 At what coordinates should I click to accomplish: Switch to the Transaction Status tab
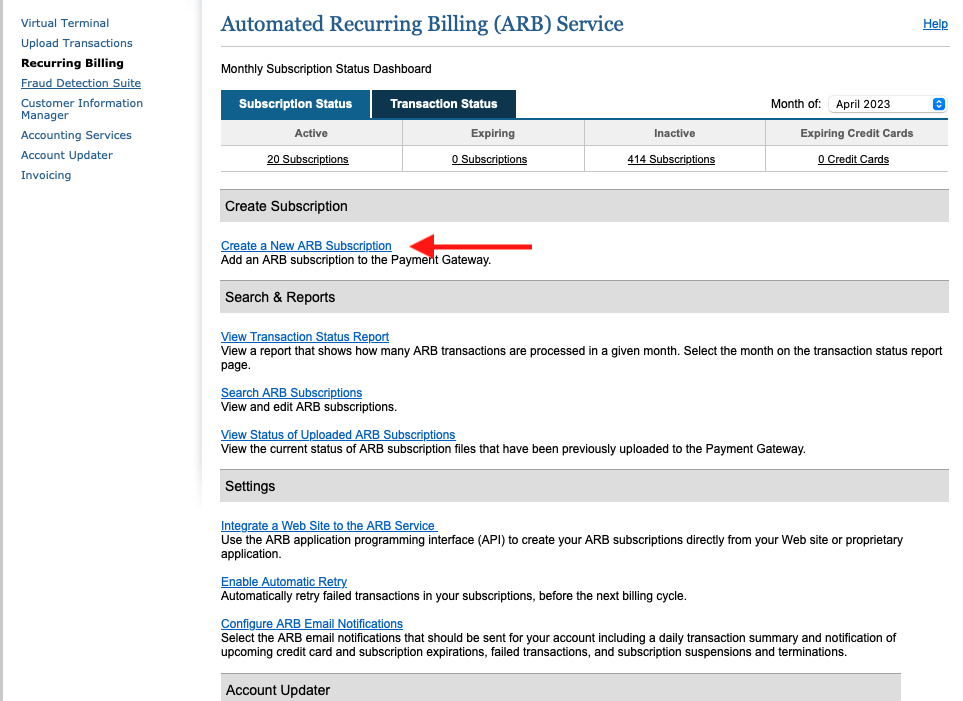click(x=443, y=104)
